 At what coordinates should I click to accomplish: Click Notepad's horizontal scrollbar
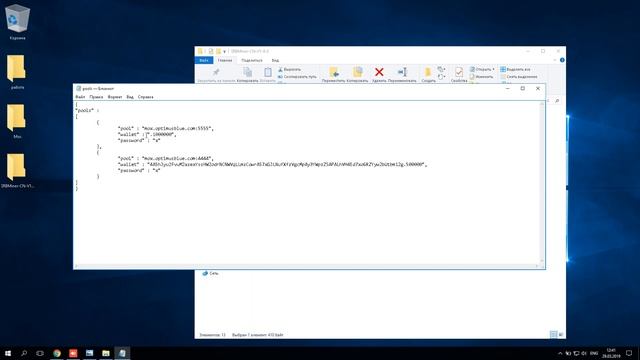pyautogui.click(x=307, y=266)
